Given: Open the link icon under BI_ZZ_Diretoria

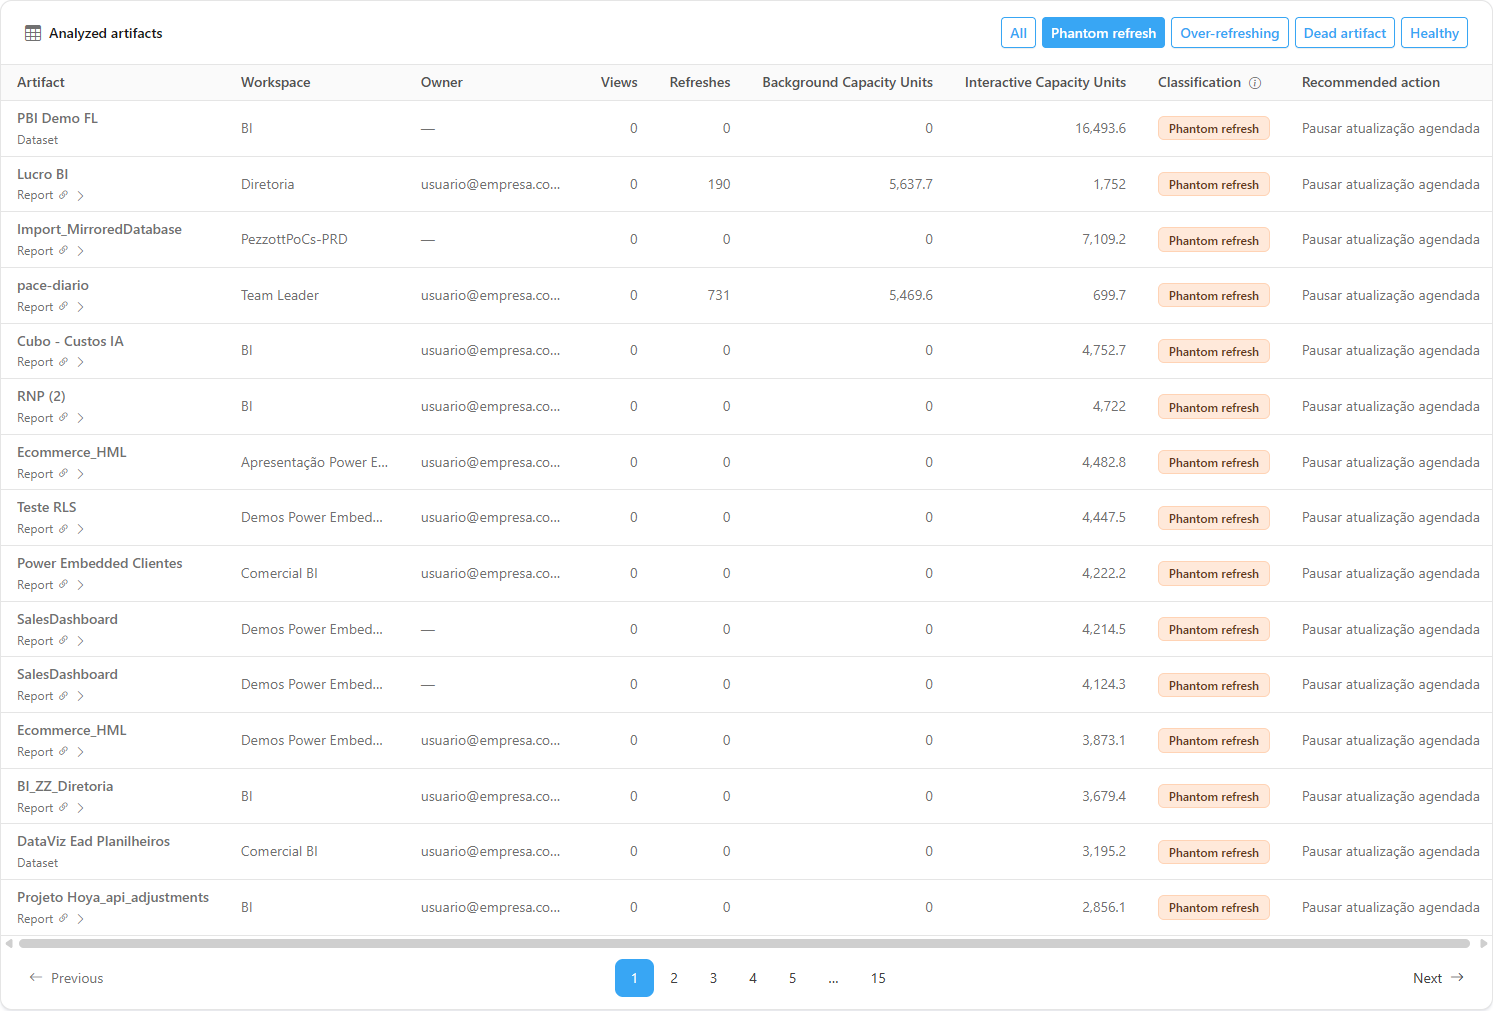Looking at the screenshot, I should click(x=64, y=808).
